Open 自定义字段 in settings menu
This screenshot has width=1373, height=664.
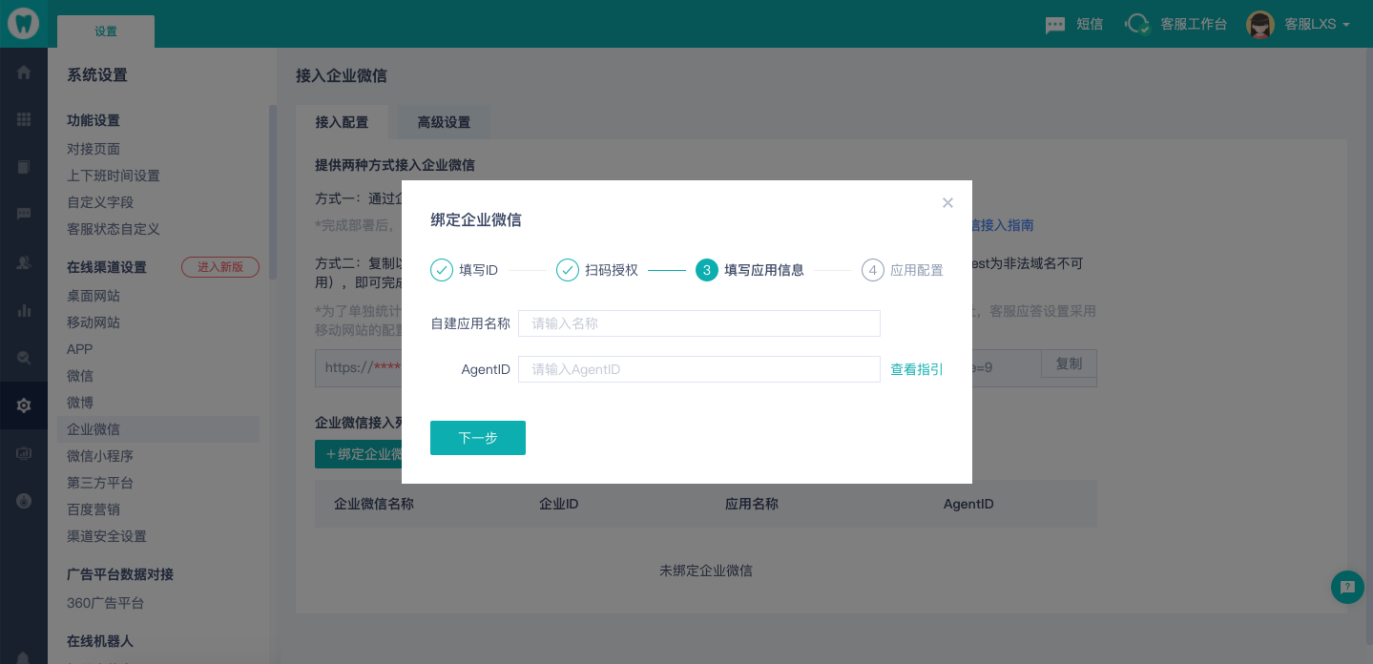tap(100, 202)
